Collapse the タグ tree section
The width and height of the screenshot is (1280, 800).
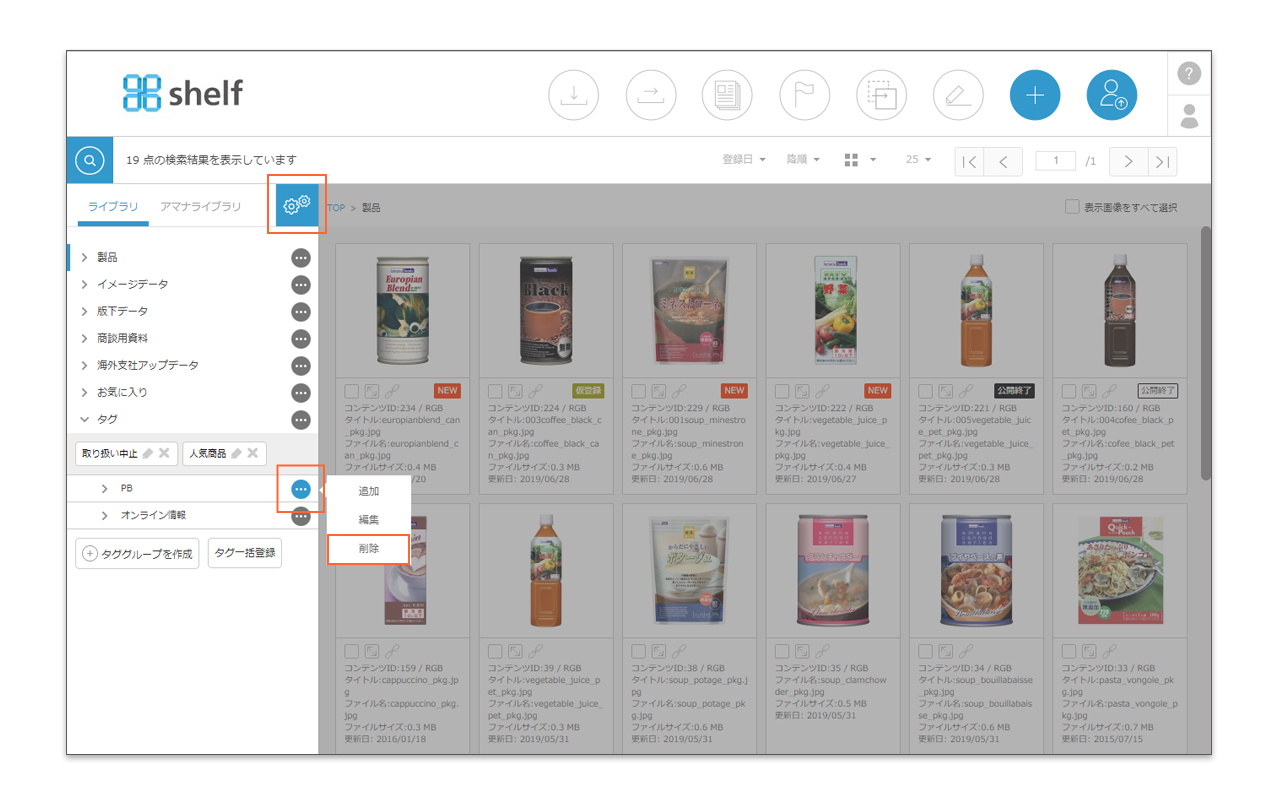[x=84, y=420]
